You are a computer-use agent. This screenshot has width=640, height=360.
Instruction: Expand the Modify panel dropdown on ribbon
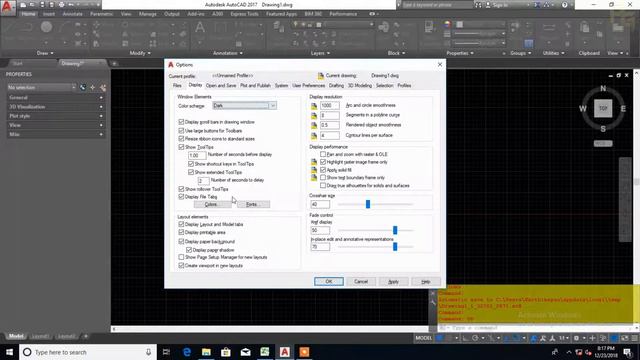[x=140, y=53]
